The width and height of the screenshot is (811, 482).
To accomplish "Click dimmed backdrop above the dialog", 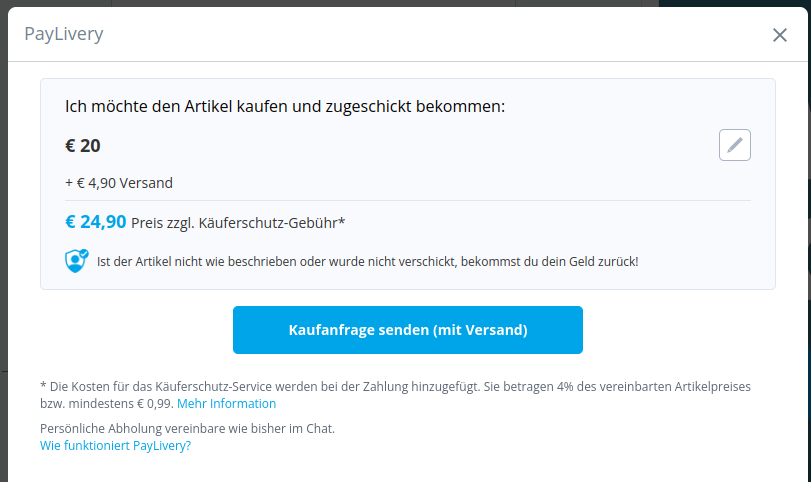I will click(x=300, y=3).
